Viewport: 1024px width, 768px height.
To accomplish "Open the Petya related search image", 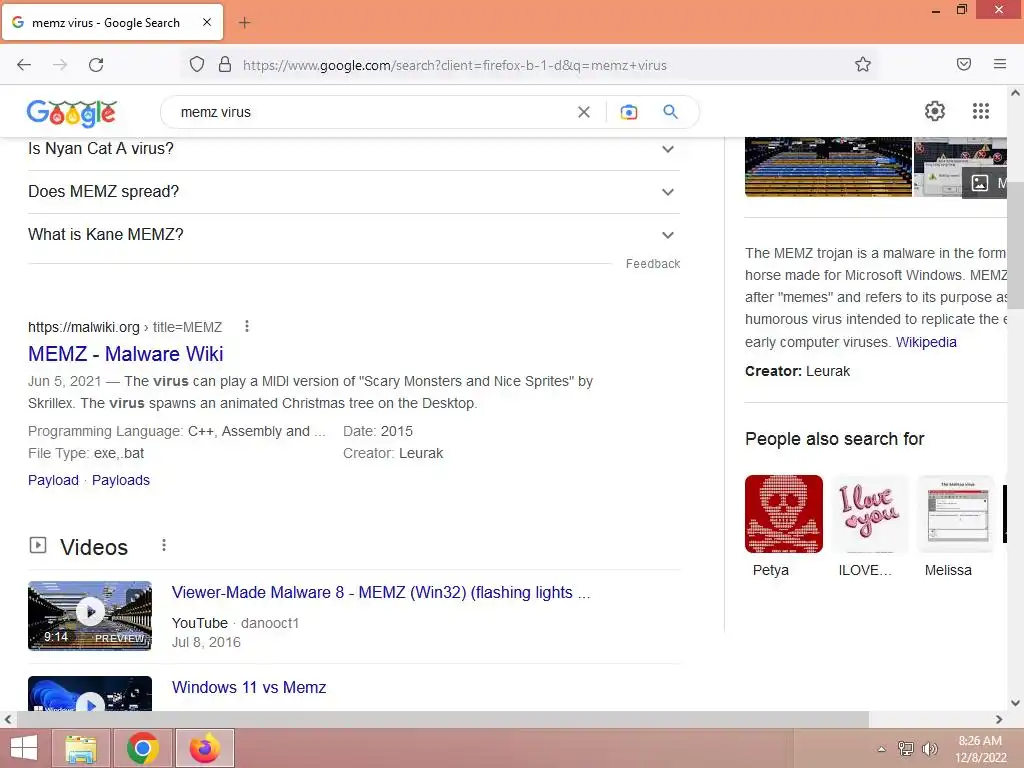I will click(784, 514).
